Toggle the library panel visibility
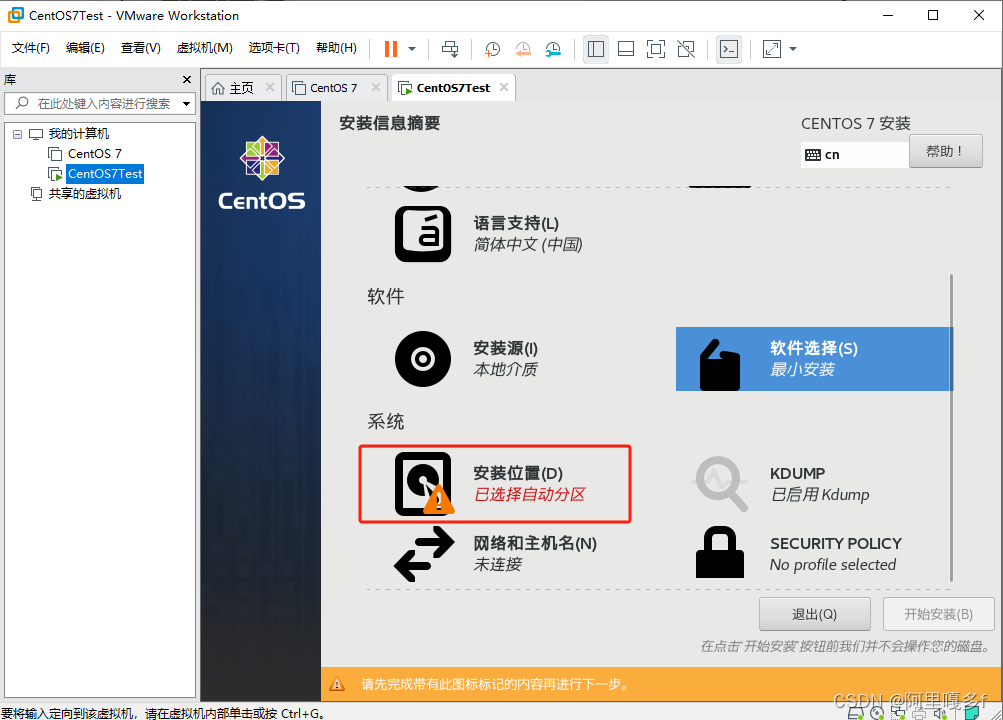The width and height of the screenshot is (1003, 720). 595,48
